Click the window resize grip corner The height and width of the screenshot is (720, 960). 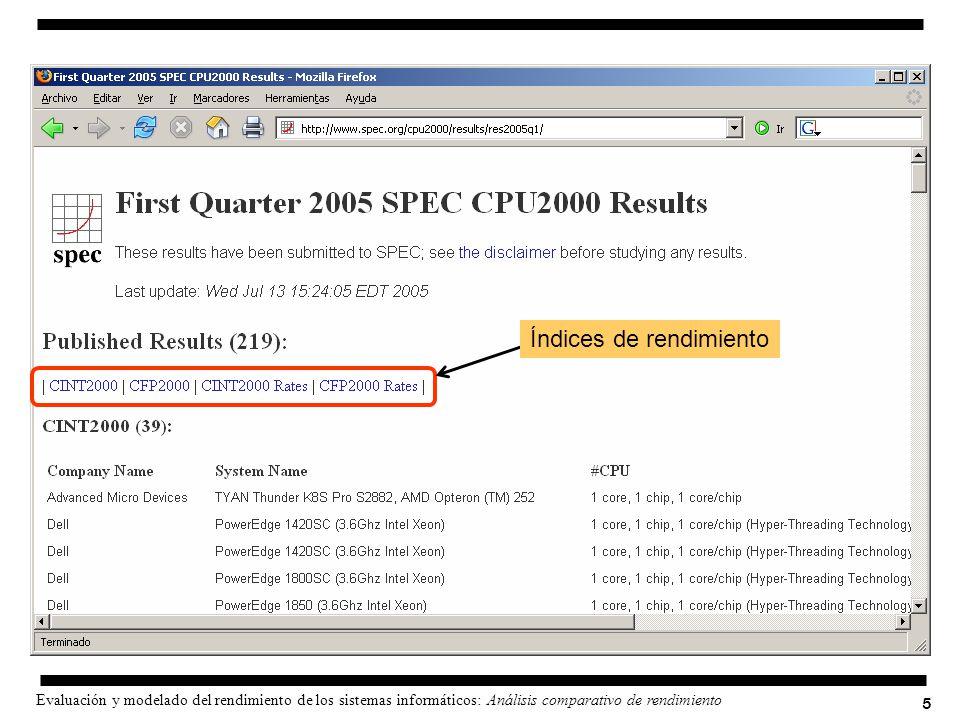(x=920, y=644)
